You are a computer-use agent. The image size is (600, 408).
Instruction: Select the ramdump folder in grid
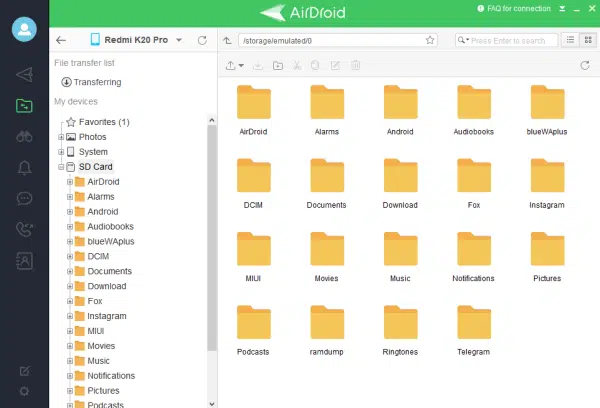[x=327, y=331]
